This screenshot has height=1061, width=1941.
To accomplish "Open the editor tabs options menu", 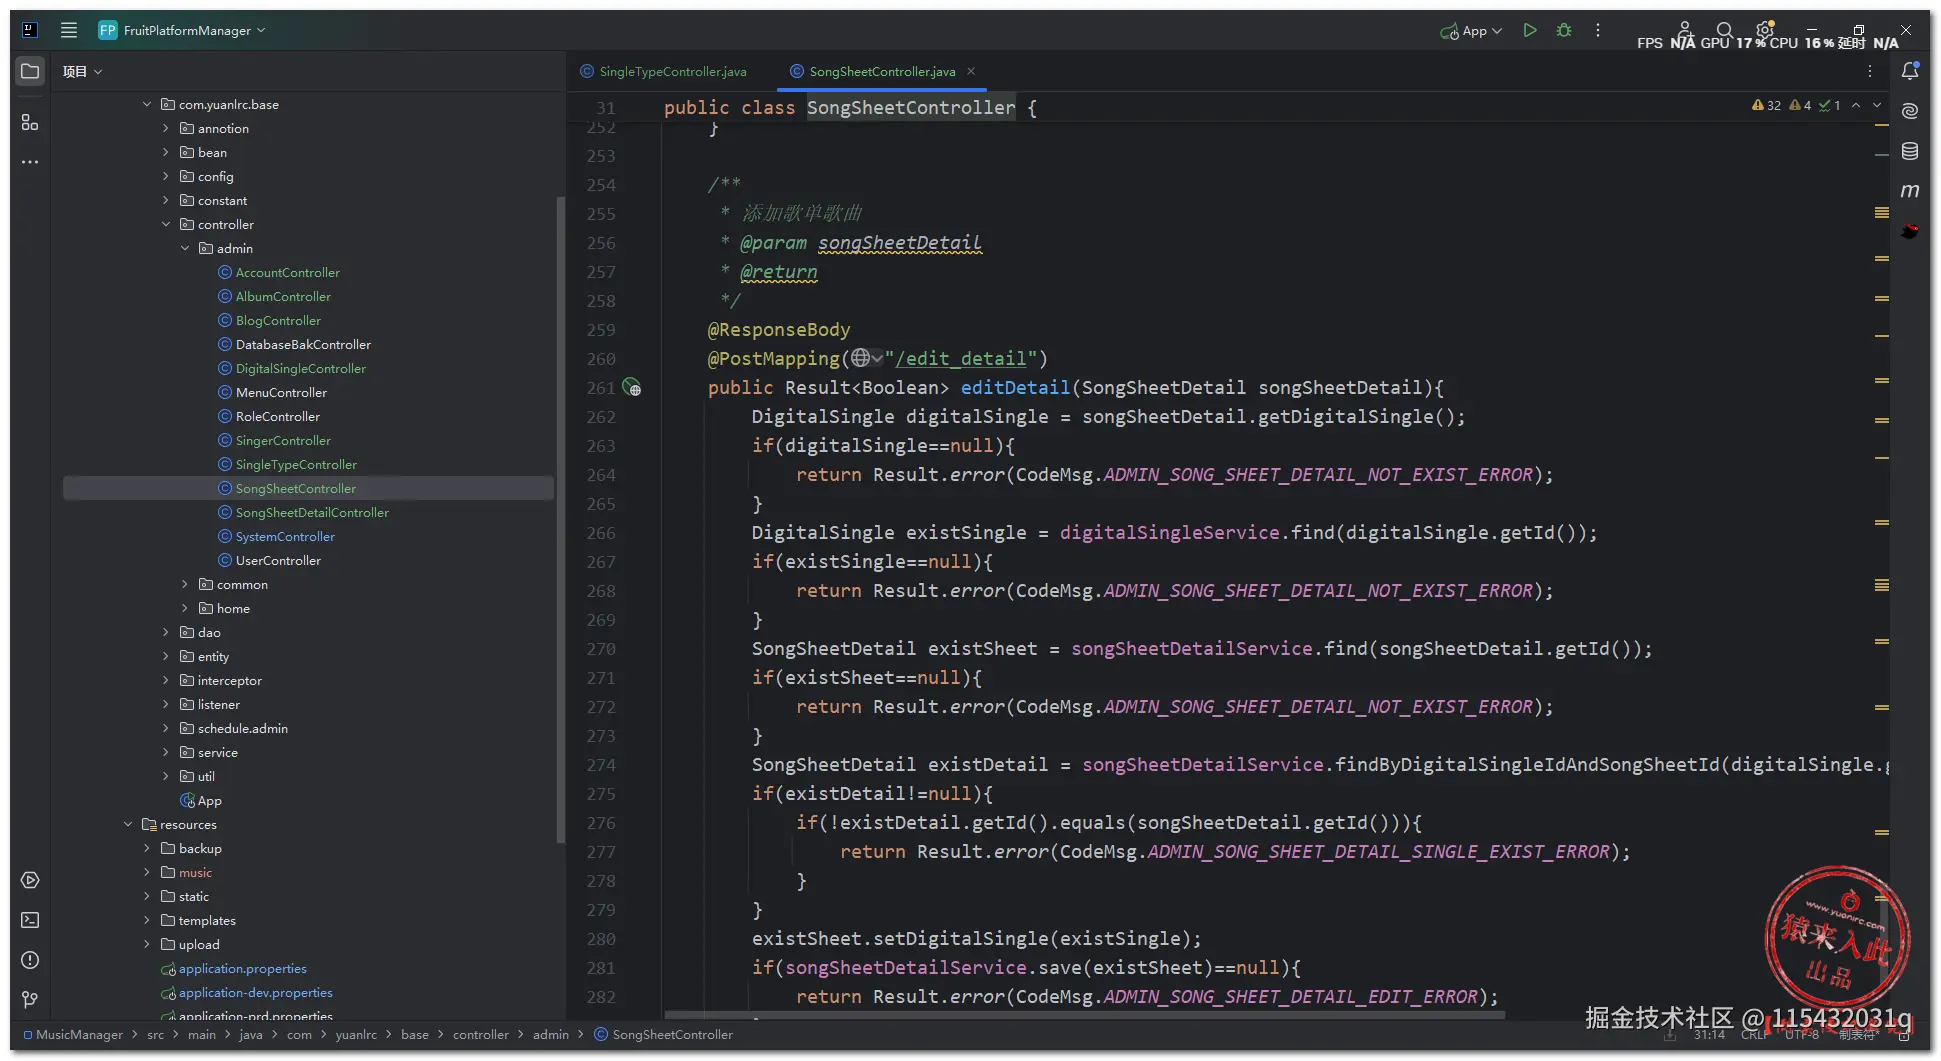I will (1870, 71).
